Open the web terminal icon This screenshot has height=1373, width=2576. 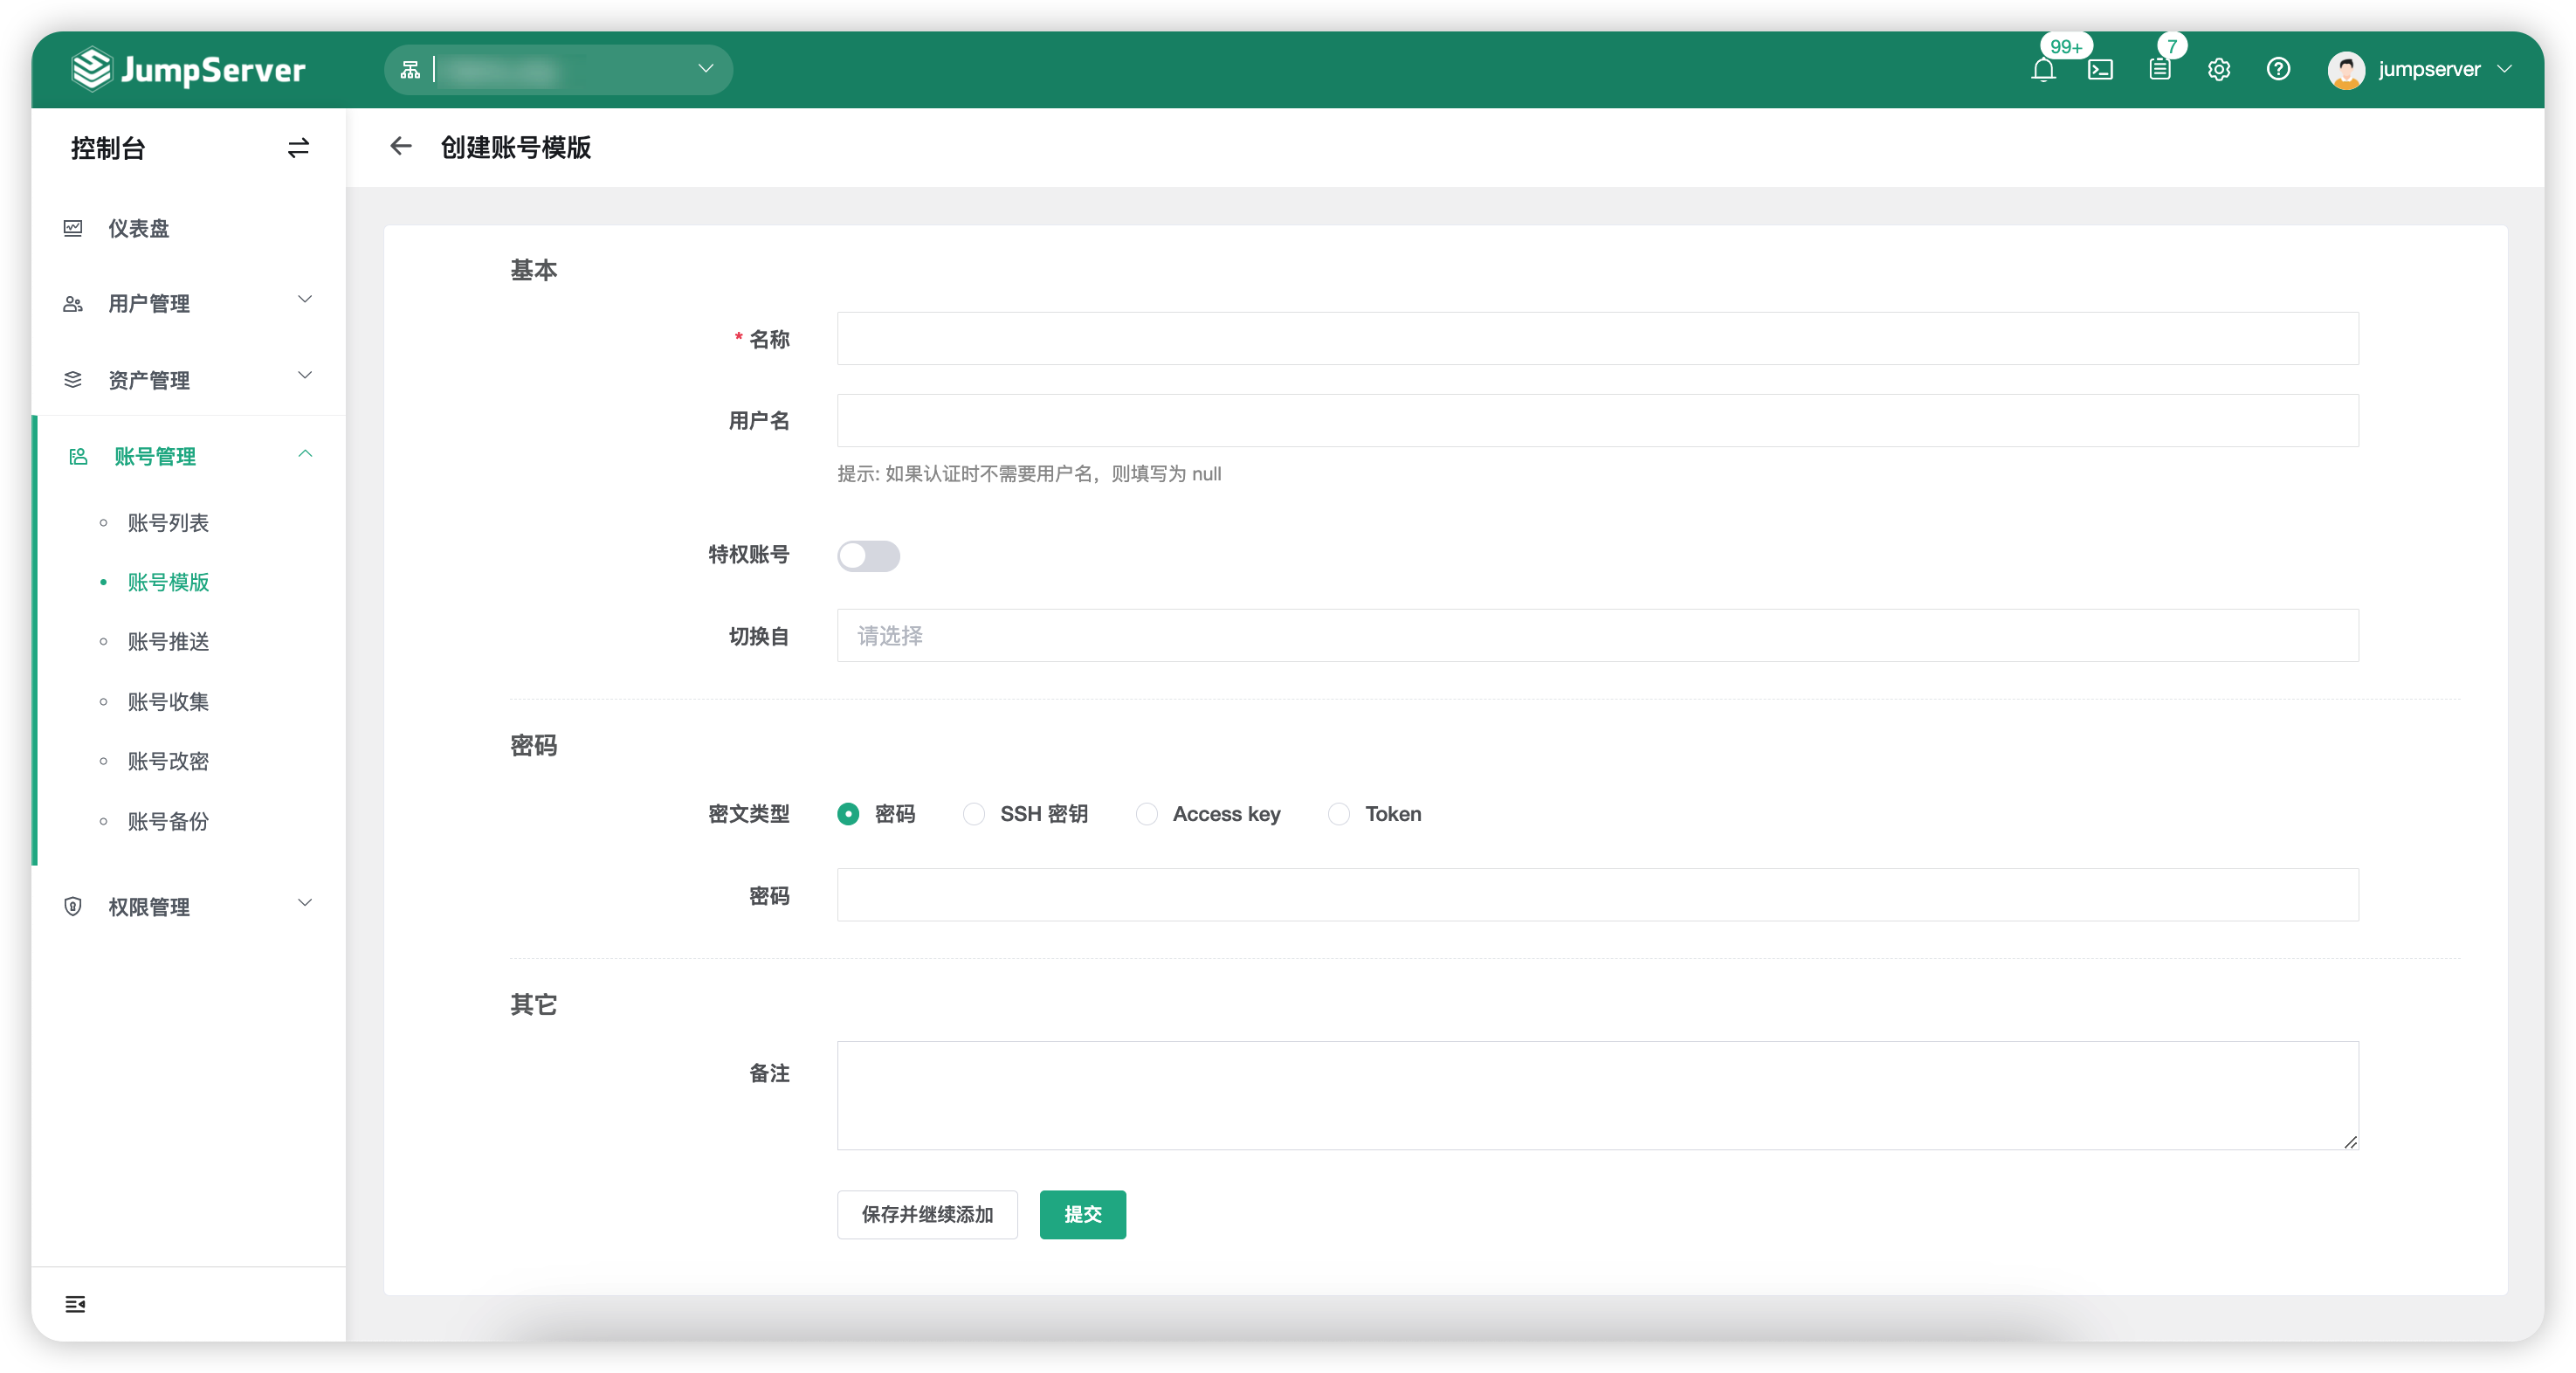click(2100, 70)
